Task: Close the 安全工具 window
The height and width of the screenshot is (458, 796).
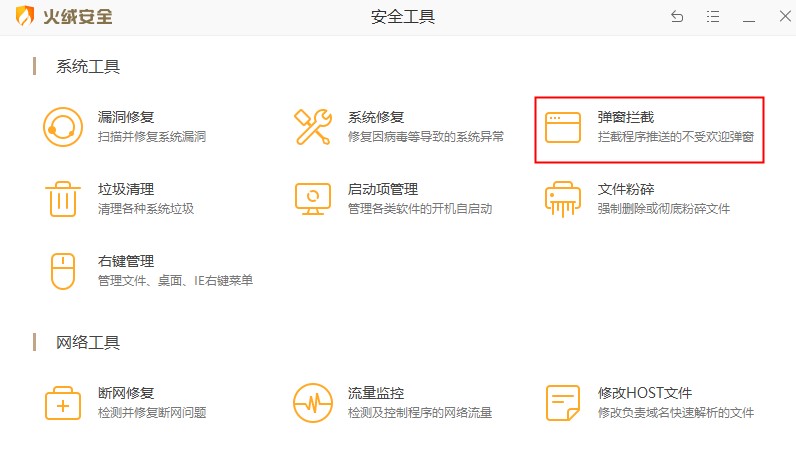Action: [785, 16]
